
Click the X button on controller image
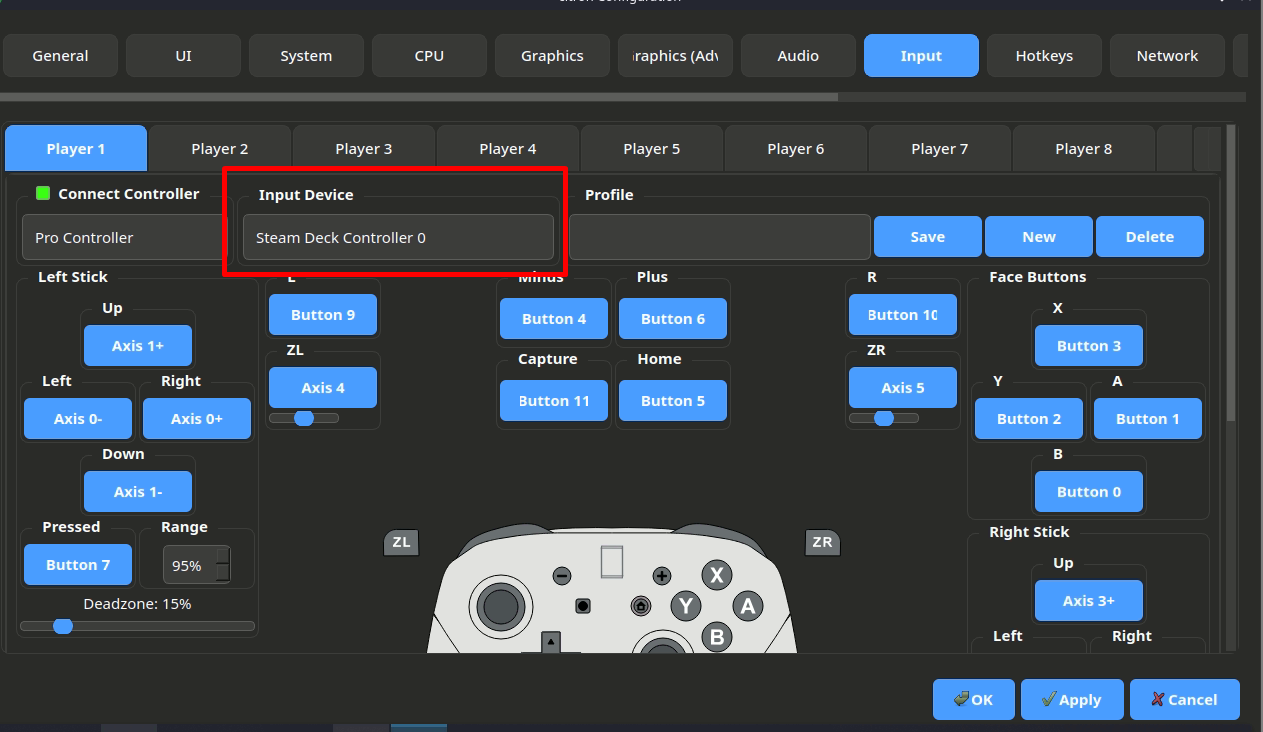(x=716, y=575)
